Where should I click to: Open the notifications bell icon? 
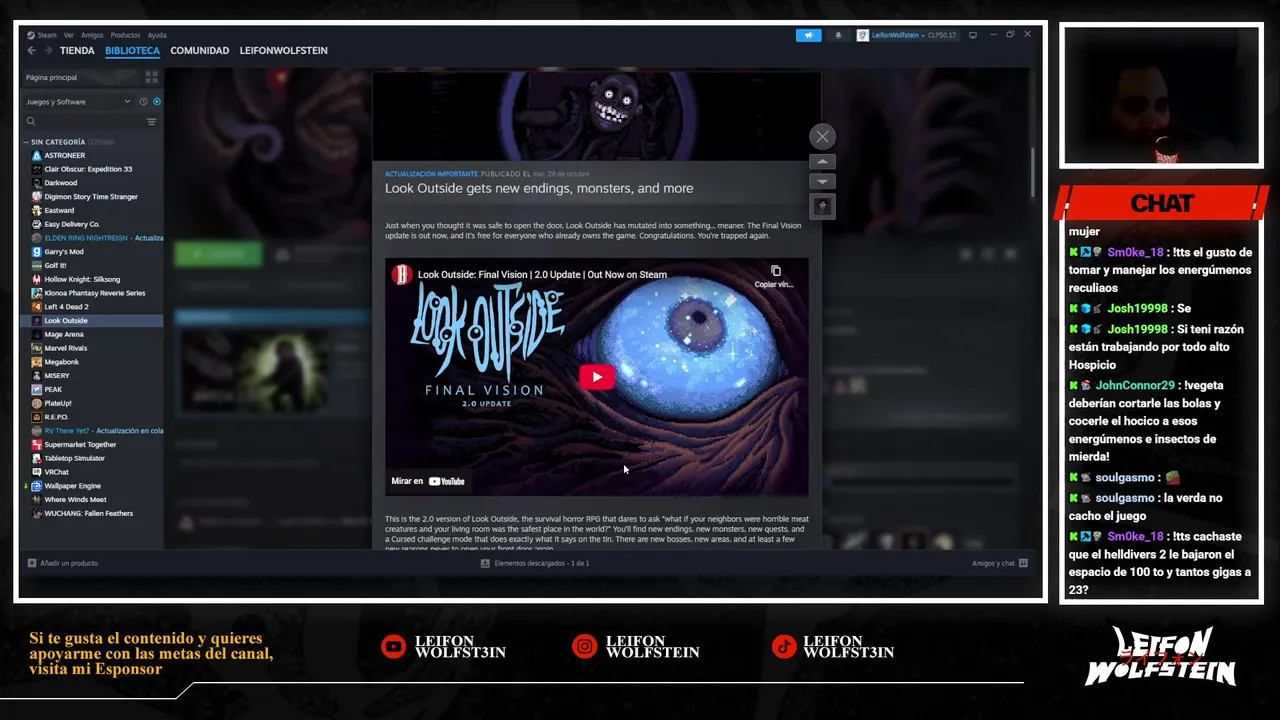pos(838,35)
